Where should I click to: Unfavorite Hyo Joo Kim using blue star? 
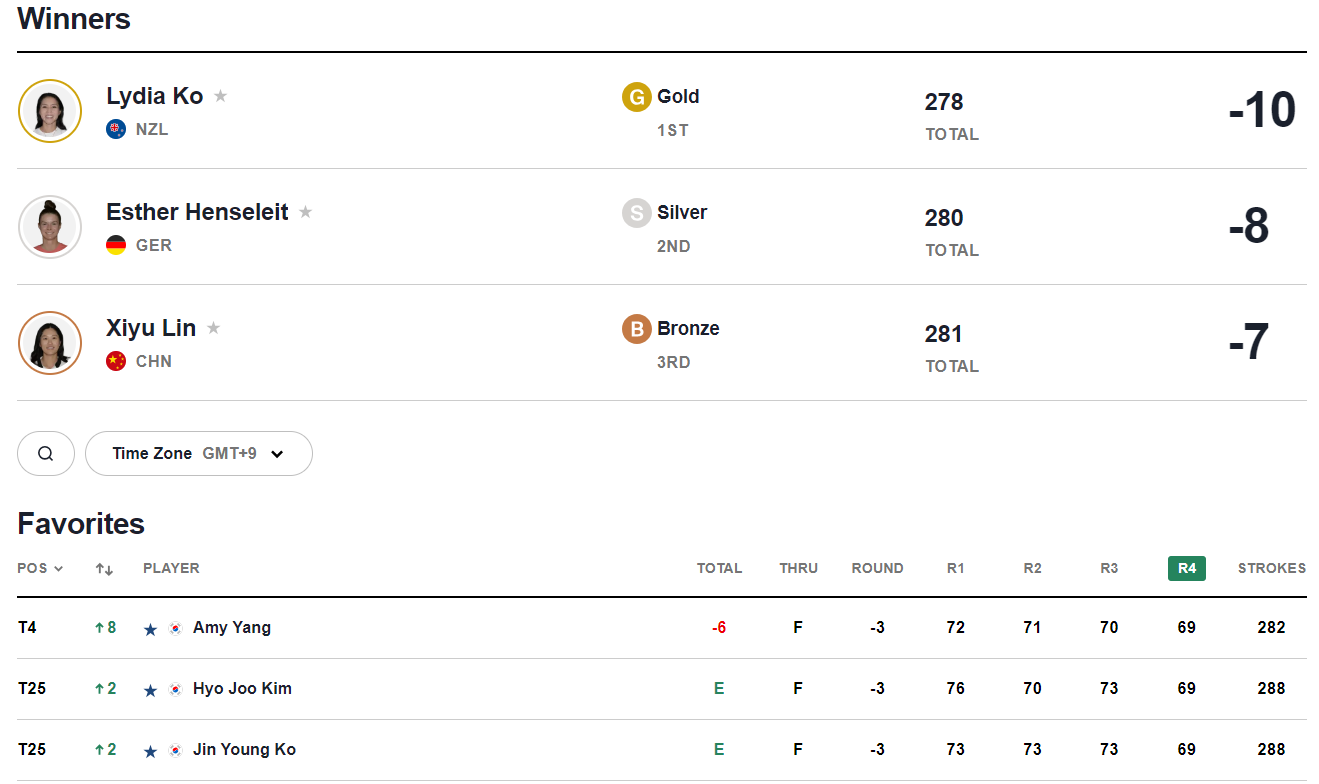(x=150, y=690)
